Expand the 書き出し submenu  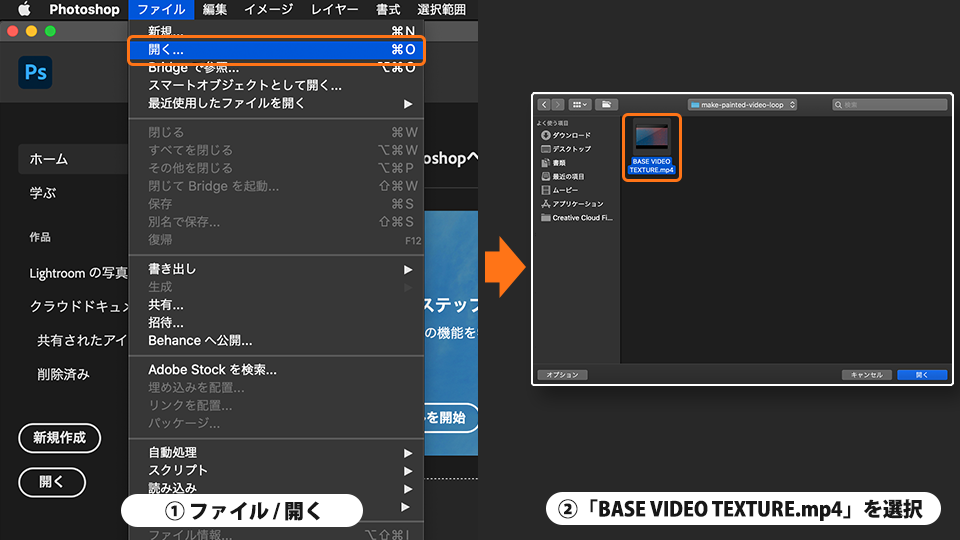point(276,269)
